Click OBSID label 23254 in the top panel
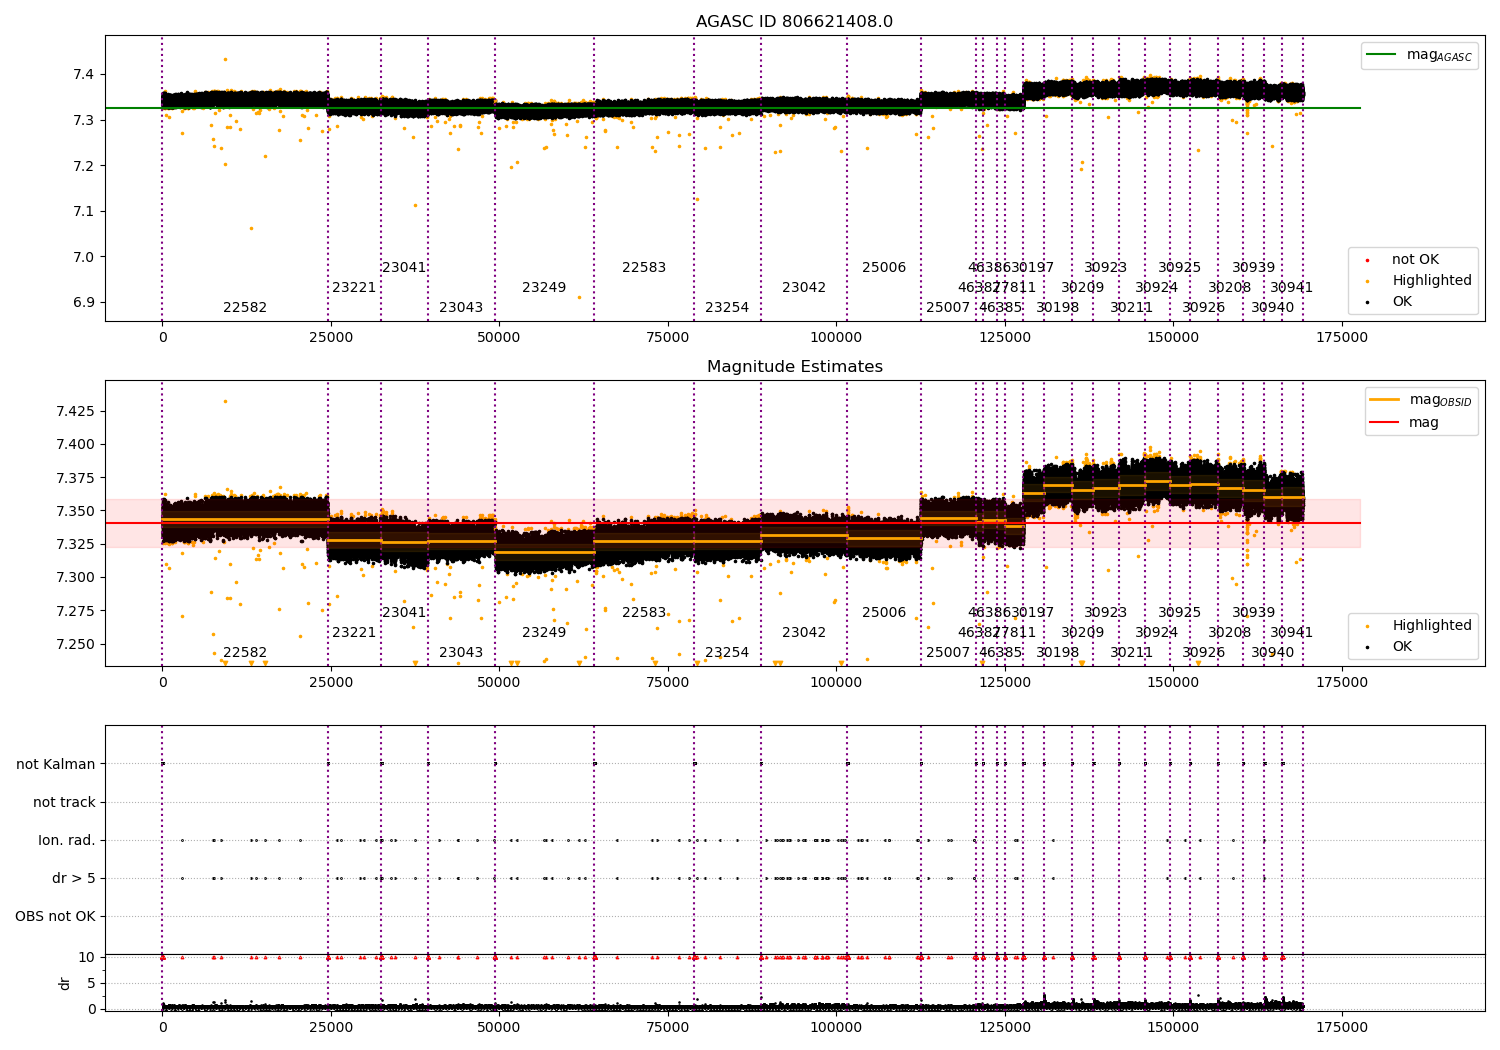The image size is (1500, 1050). pos(727,308)
